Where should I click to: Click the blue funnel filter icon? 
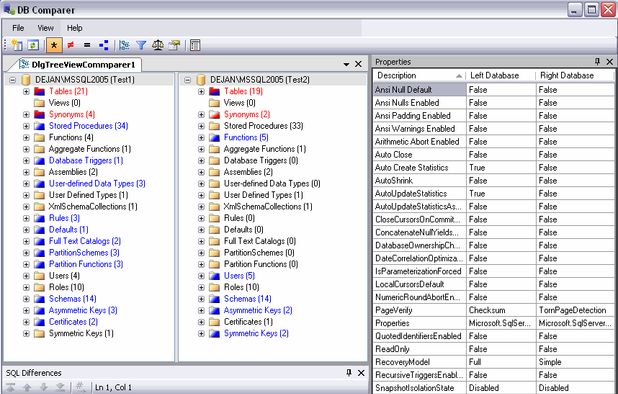click(141, 45)
